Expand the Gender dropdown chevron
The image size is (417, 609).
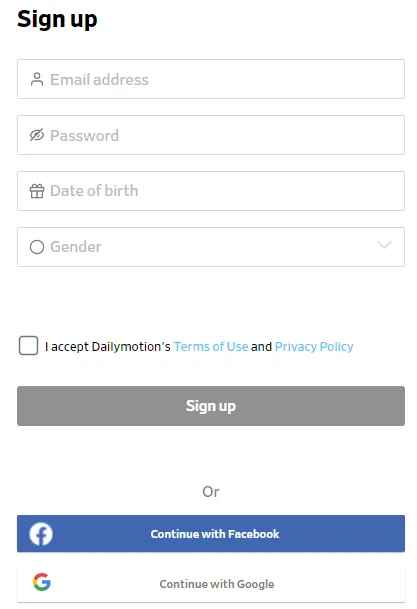[x=384, y=245]
